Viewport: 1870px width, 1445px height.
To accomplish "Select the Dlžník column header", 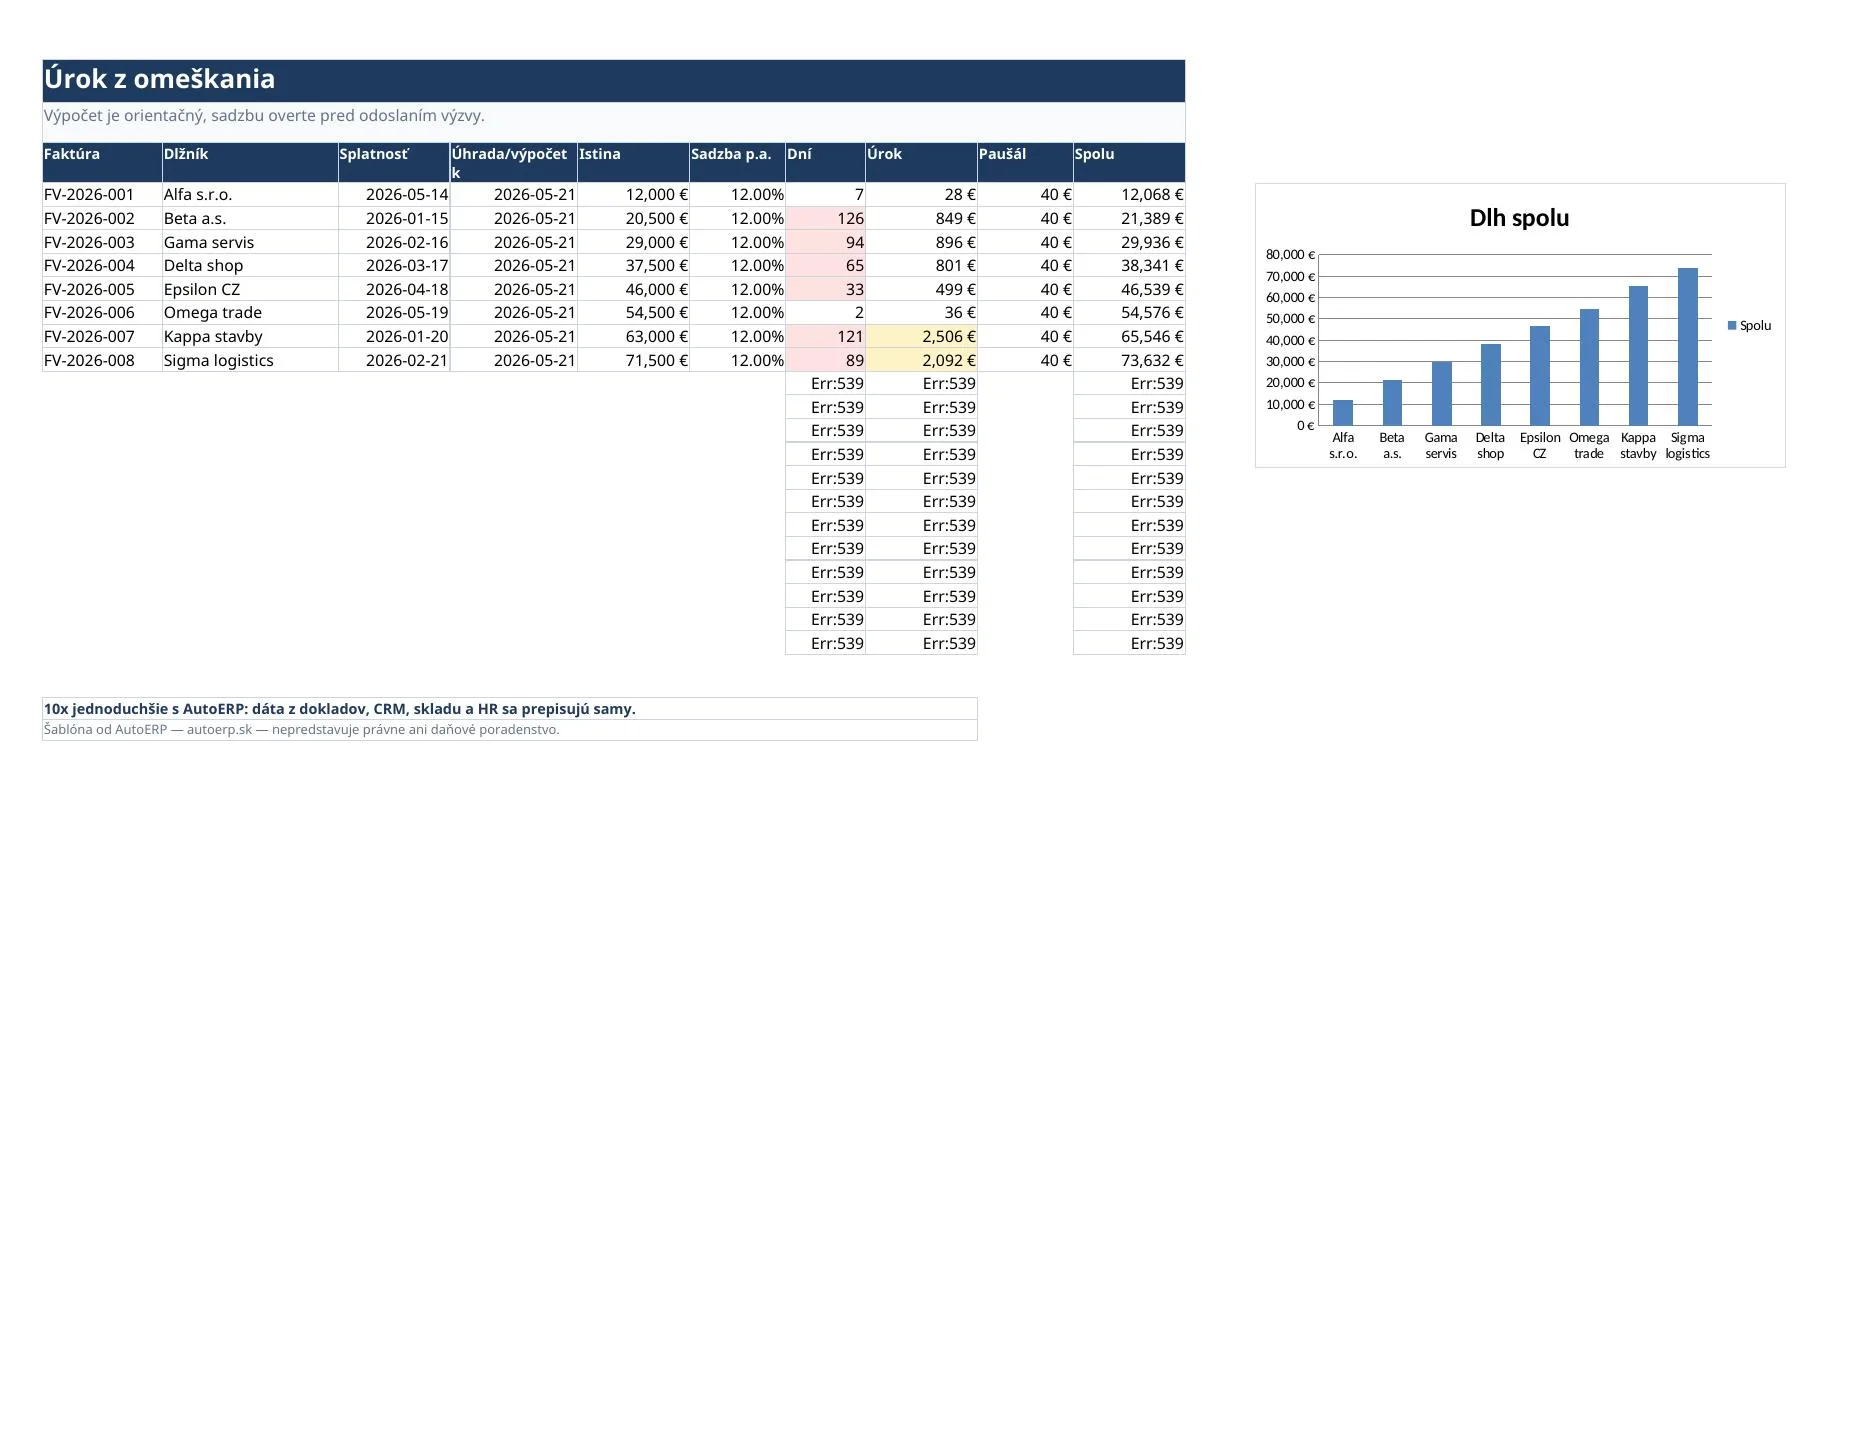I will pos(250,162).
